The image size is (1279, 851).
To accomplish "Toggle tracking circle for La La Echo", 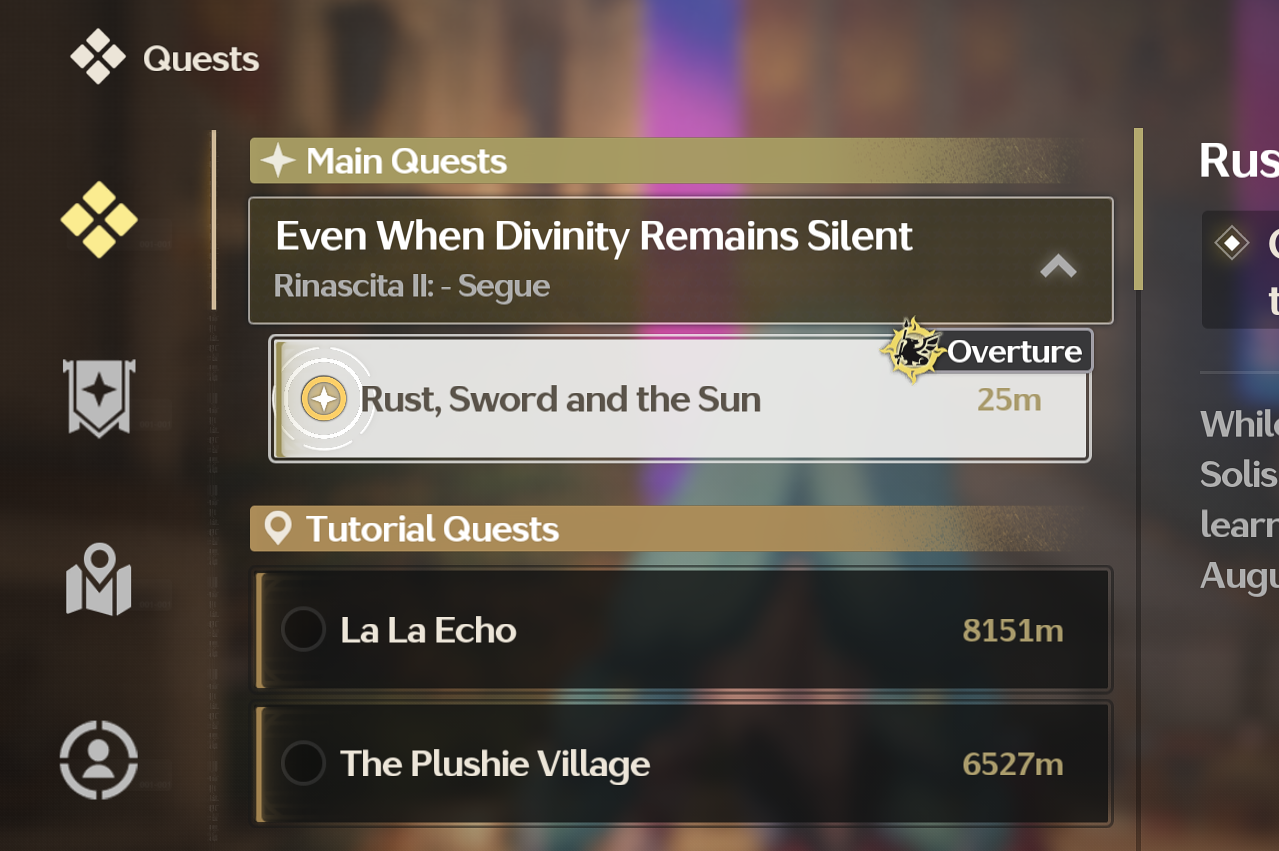I will [303, 630].
